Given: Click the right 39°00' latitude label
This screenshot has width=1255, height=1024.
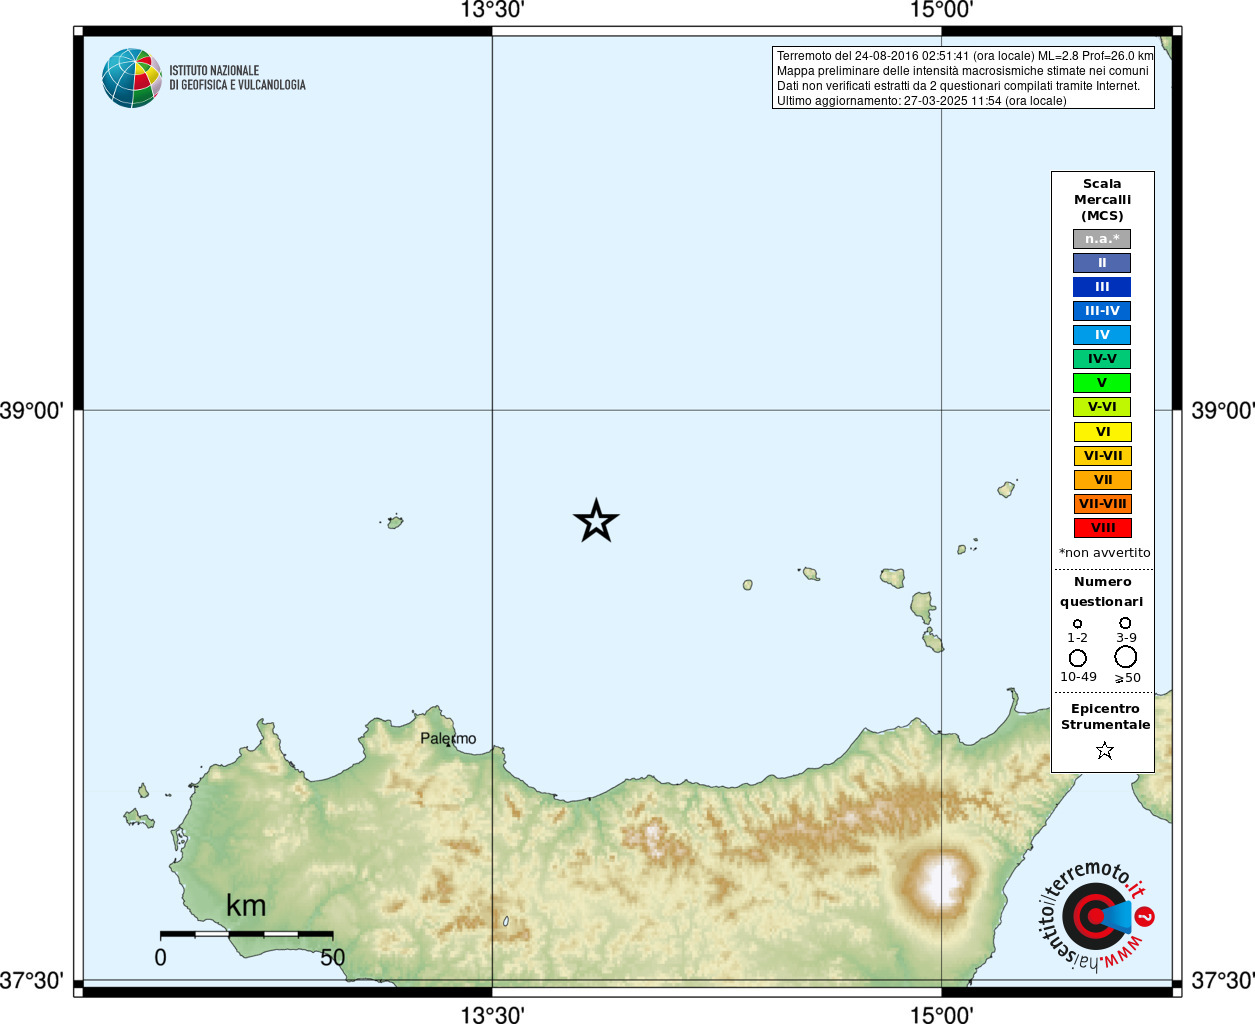Looking at the screenshot, I should [1222, 411].
